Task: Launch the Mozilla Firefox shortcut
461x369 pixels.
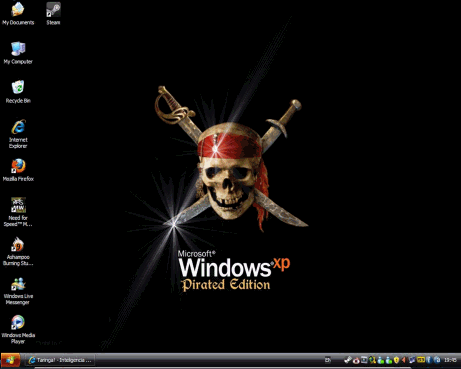Action: click(x=18, y=170)
